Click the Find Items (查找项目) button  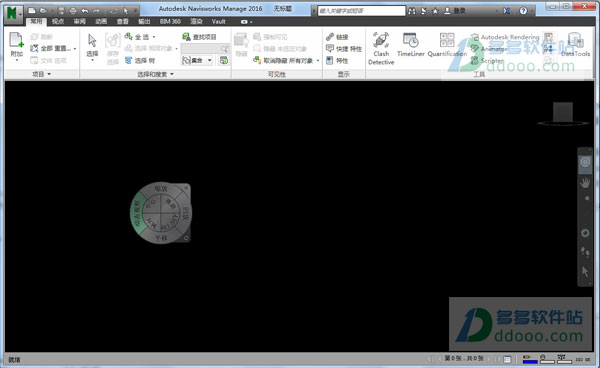199,37
